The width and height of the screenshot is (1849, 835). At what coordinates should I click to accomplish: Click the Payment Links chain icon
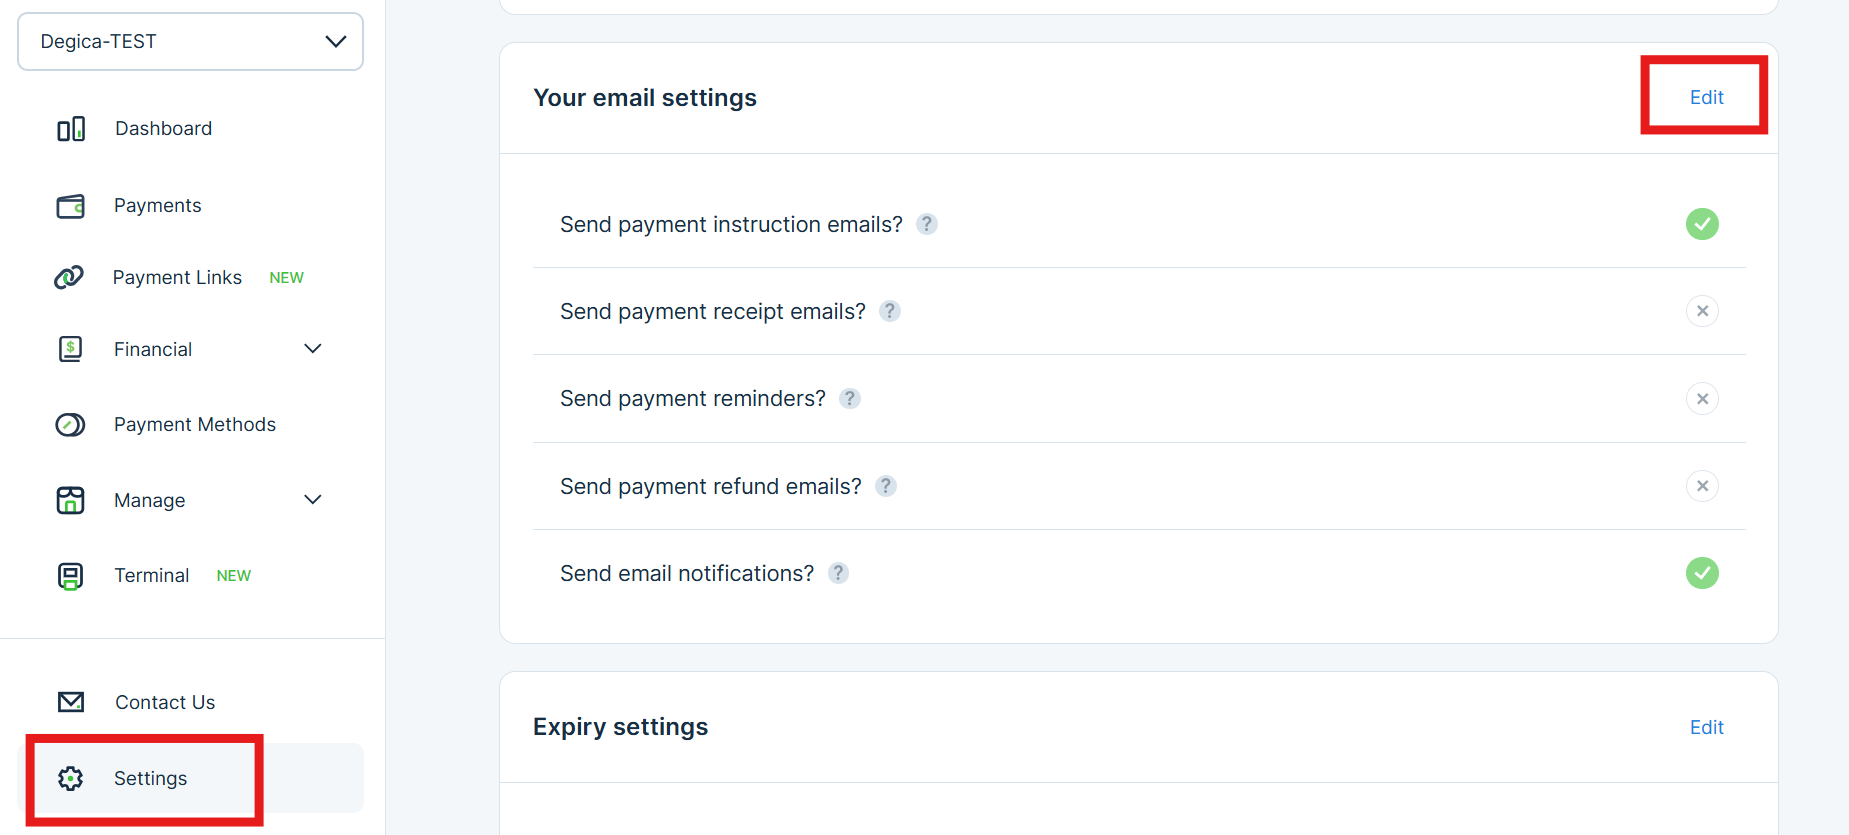[x=69, y=277]
